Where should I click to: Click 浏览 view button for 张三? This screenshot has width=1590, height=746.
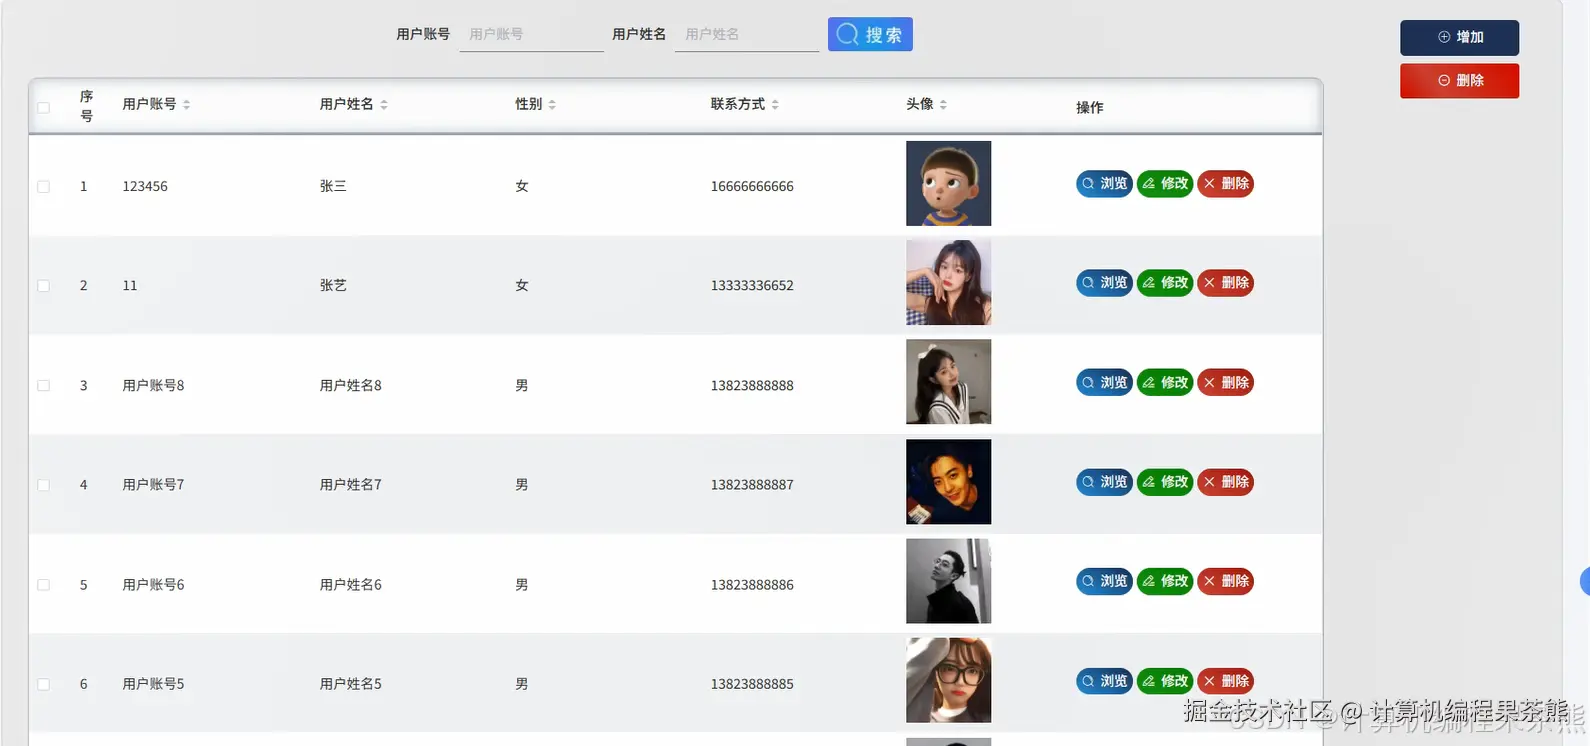(1104, 184)
